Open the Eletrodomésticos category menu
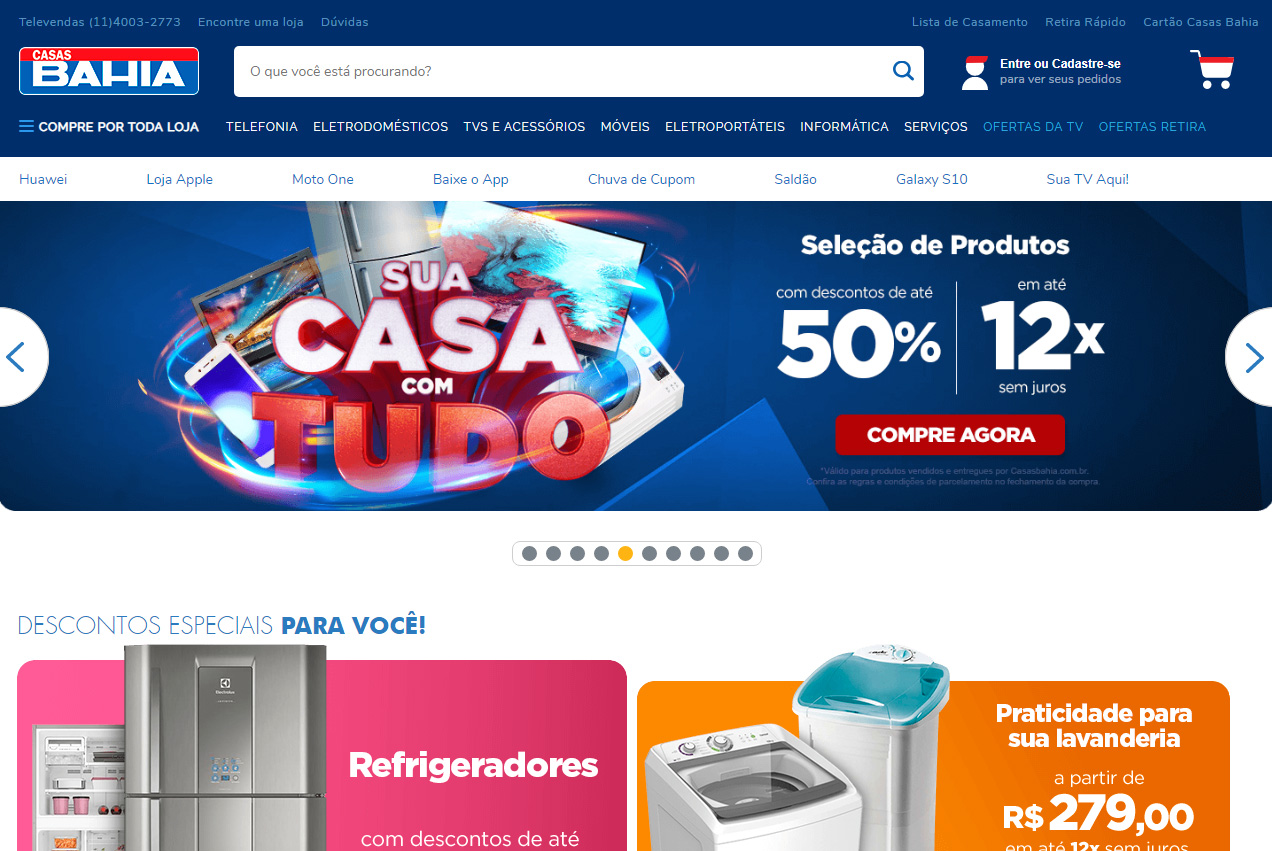The height and width of the screenshot is (851, 1272). click(380, 127)
